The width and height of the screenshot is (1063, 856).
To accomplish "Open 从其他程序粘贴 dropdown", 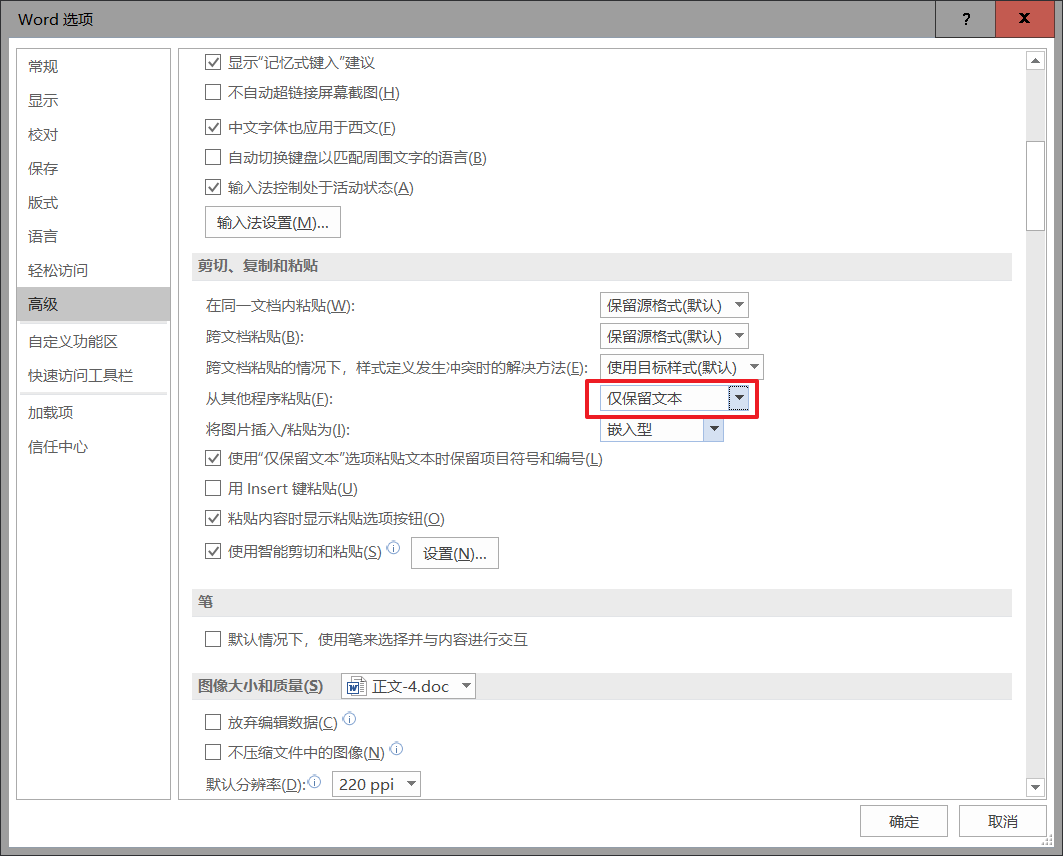I will tap(738, 399).
